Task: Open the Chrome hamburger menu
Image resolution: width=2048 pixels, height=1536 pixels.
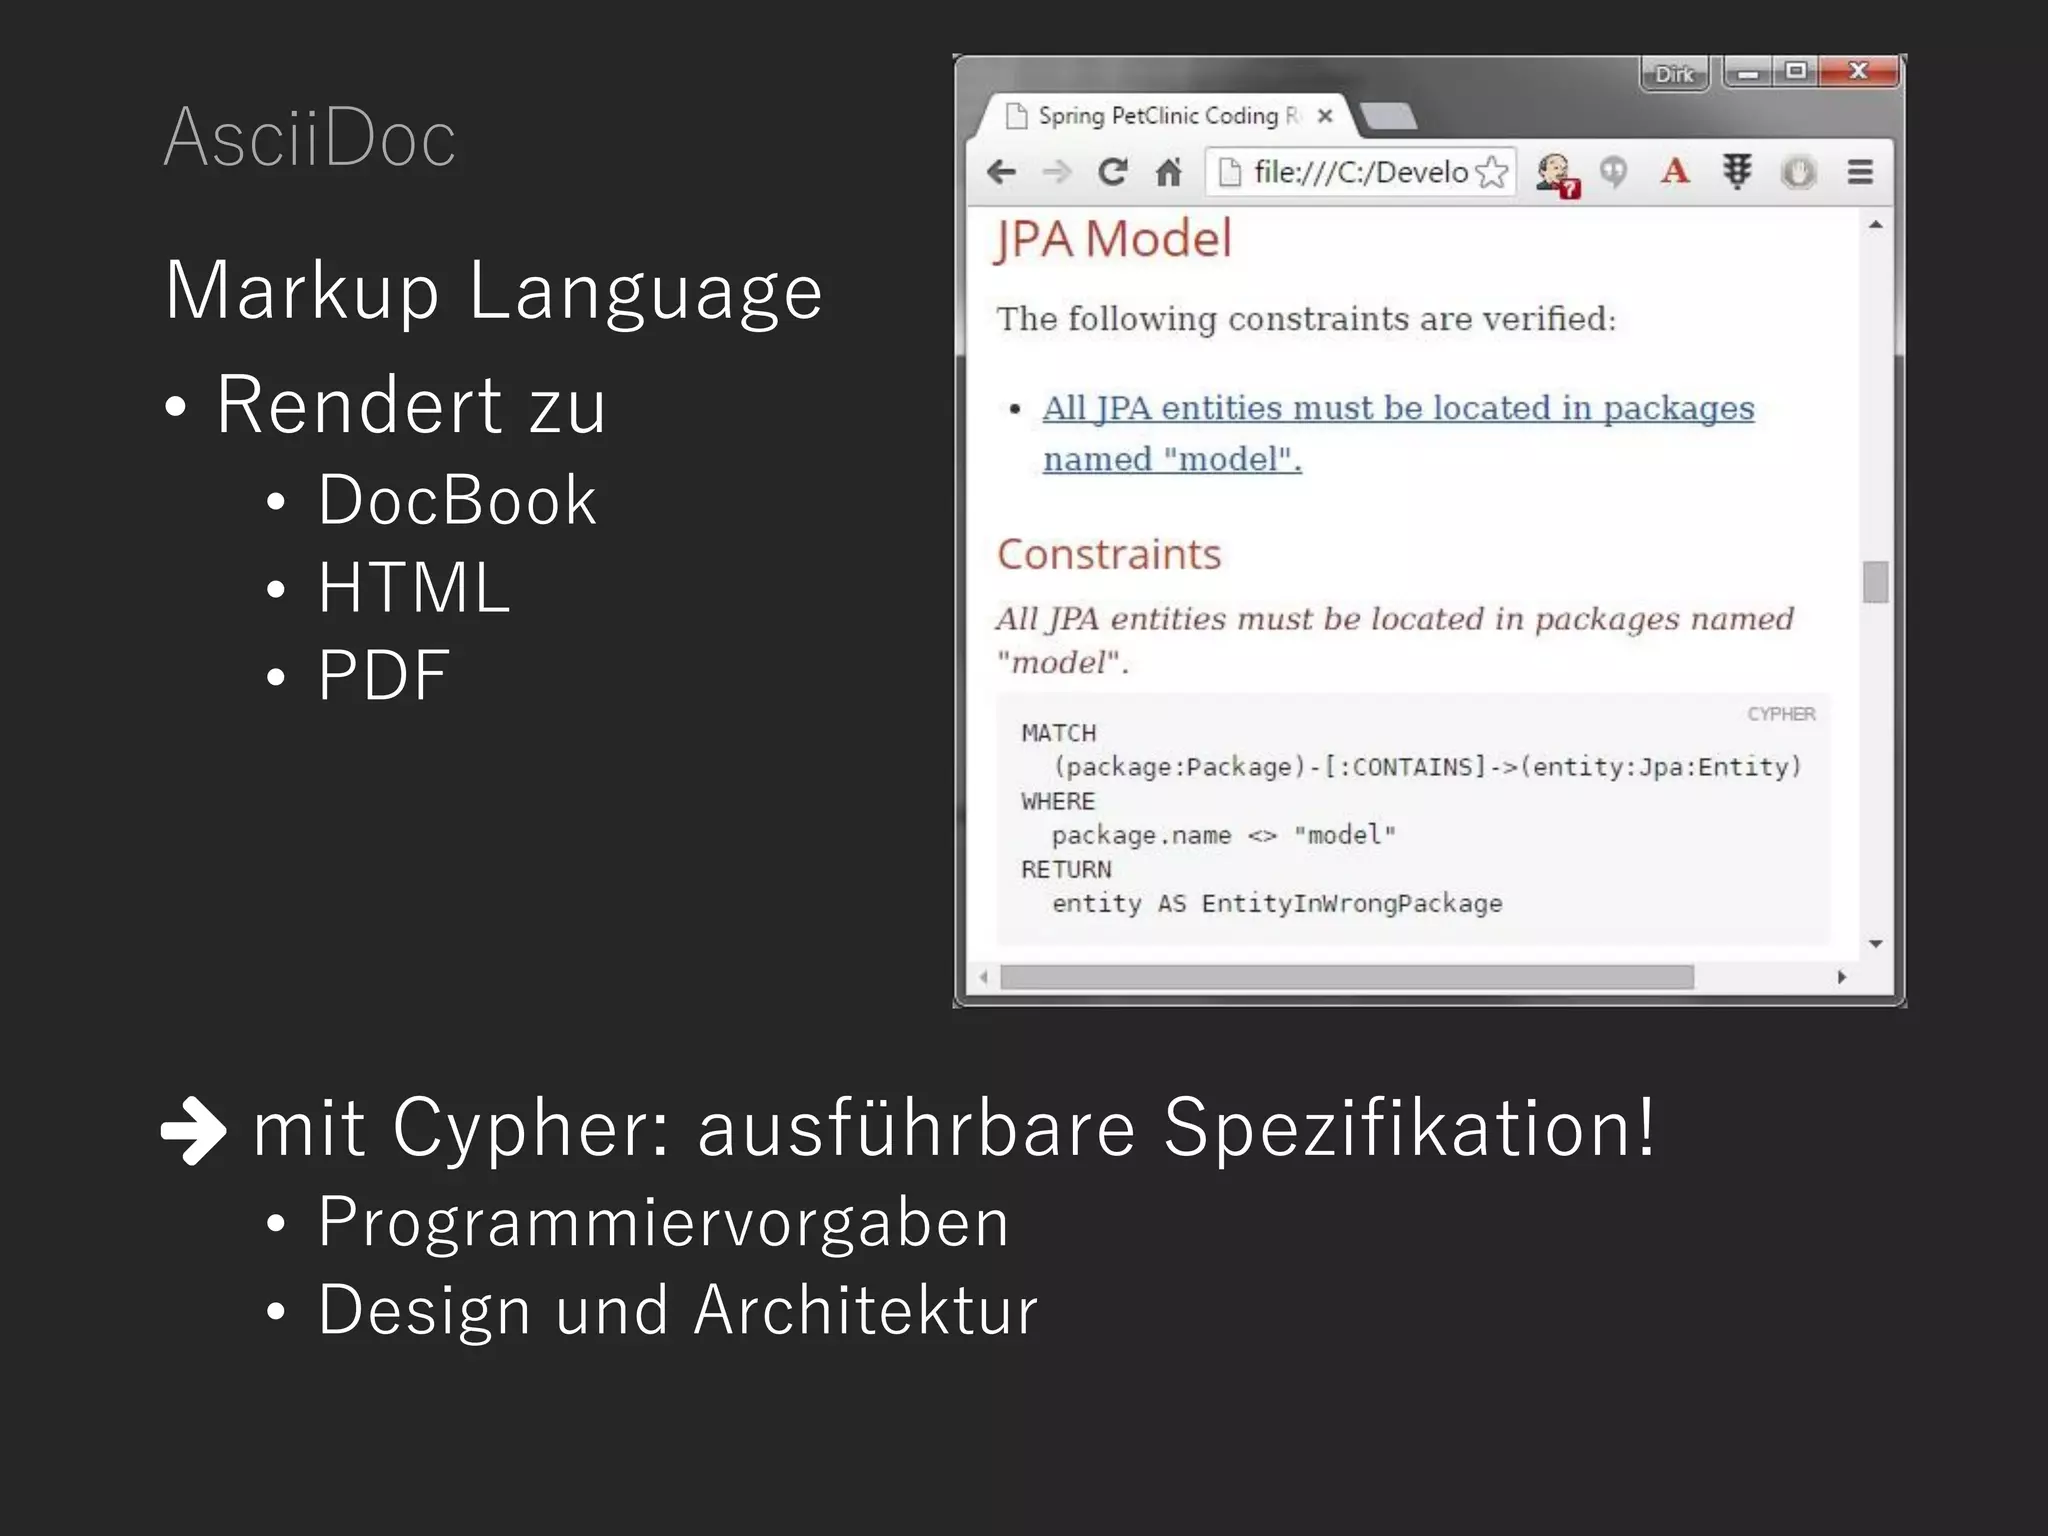Action: (x=1860, y=172)
